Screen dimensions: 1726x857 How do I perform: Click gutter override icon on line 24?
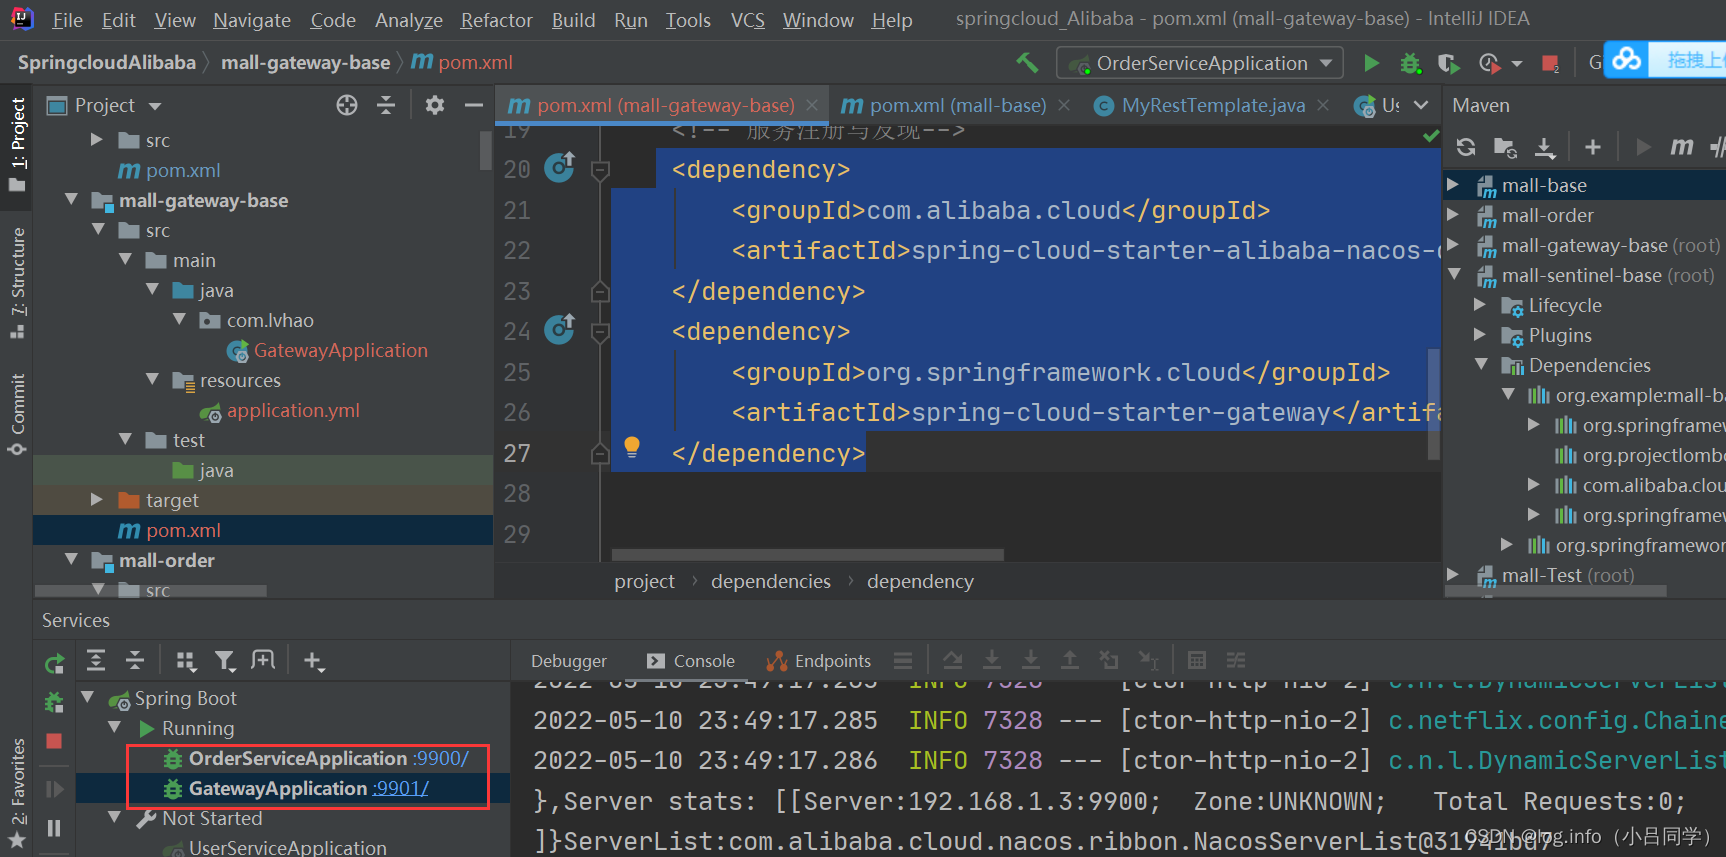pos(559,329)
